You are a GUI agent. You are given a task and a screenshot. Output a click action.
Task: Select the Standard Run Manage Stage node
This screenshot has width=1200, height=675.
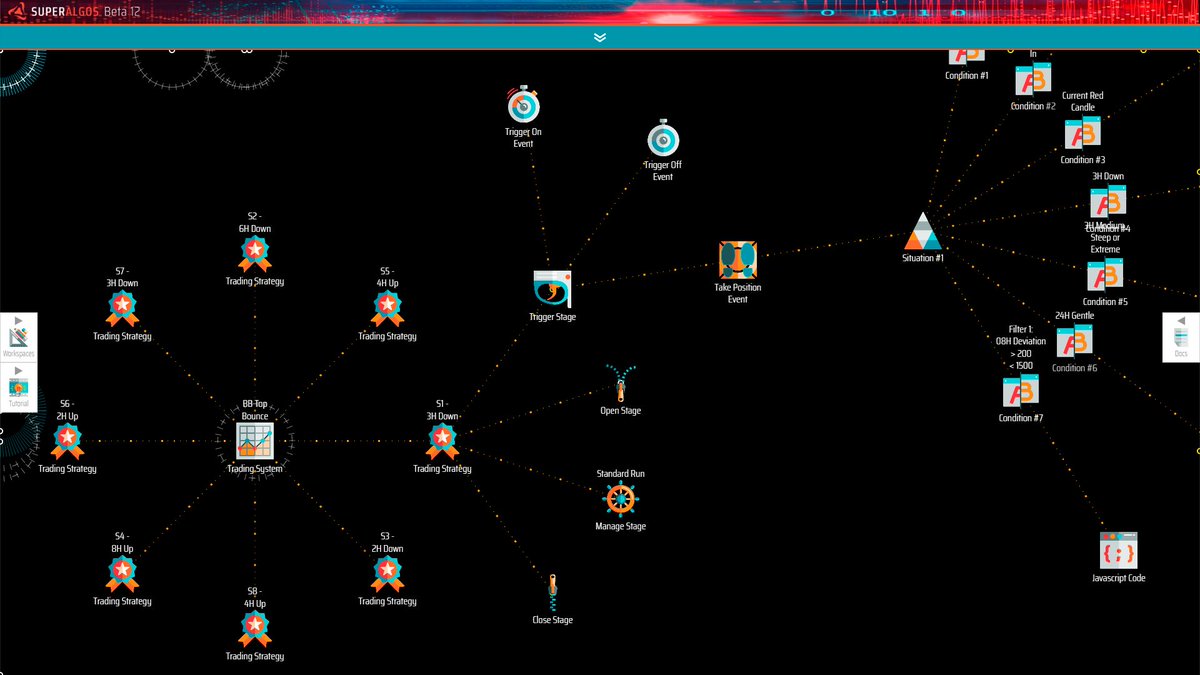click(620, 499)
